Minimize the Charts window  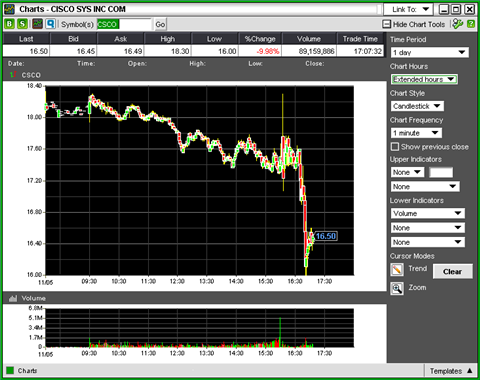pyautogui.click(x=444, y=9)
